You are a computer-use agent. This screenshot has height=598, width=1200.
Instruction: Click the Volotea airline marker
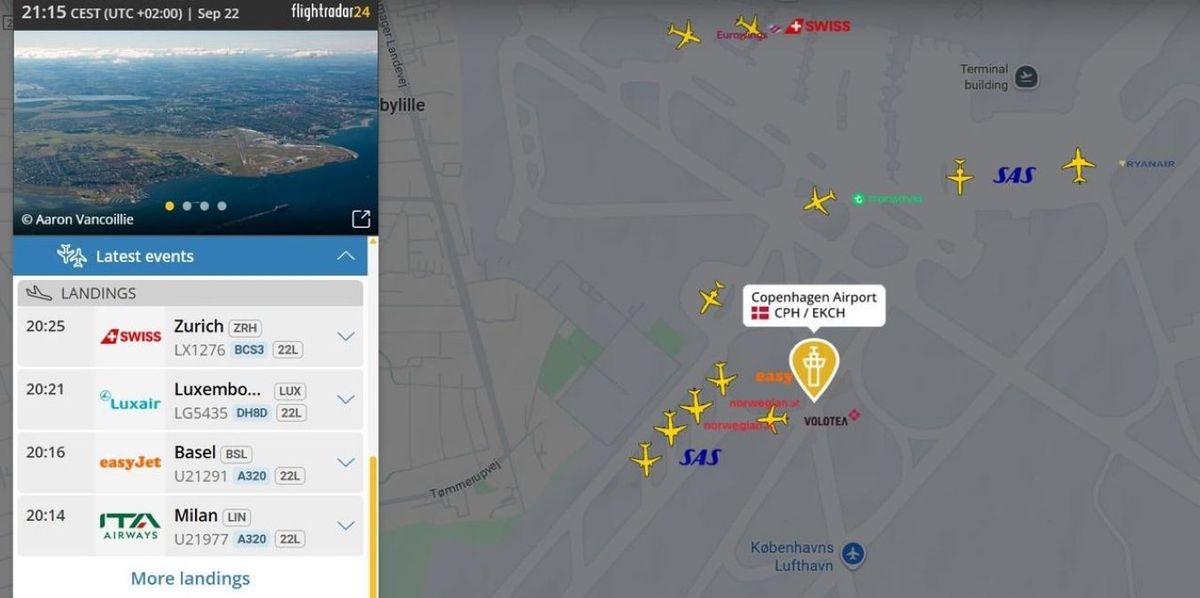[830, 420]
